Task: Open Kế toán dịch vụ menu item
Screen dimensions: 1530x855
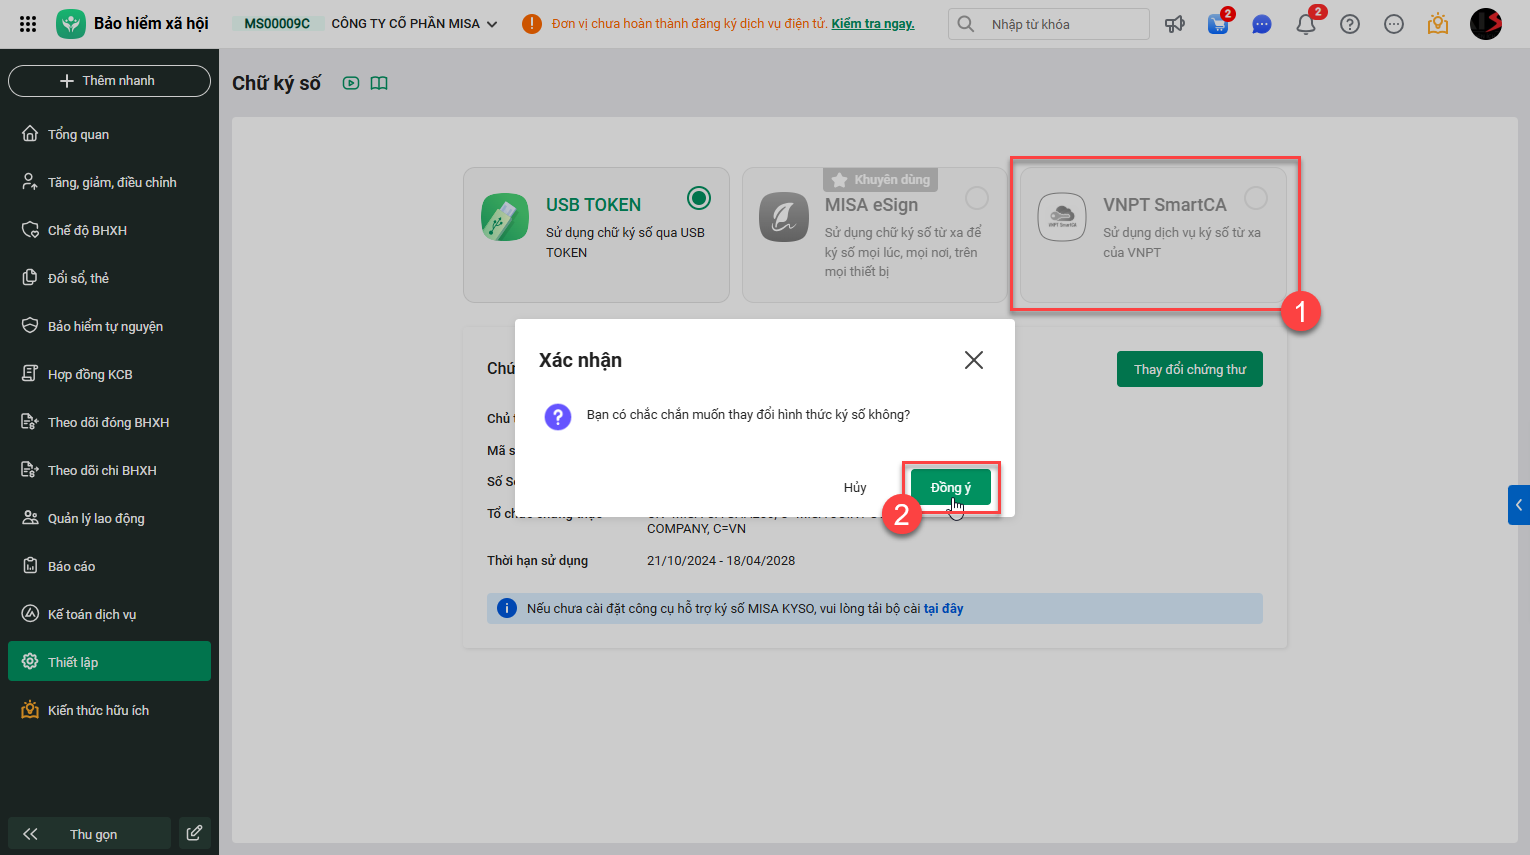Action: click(x=110, y=614)
